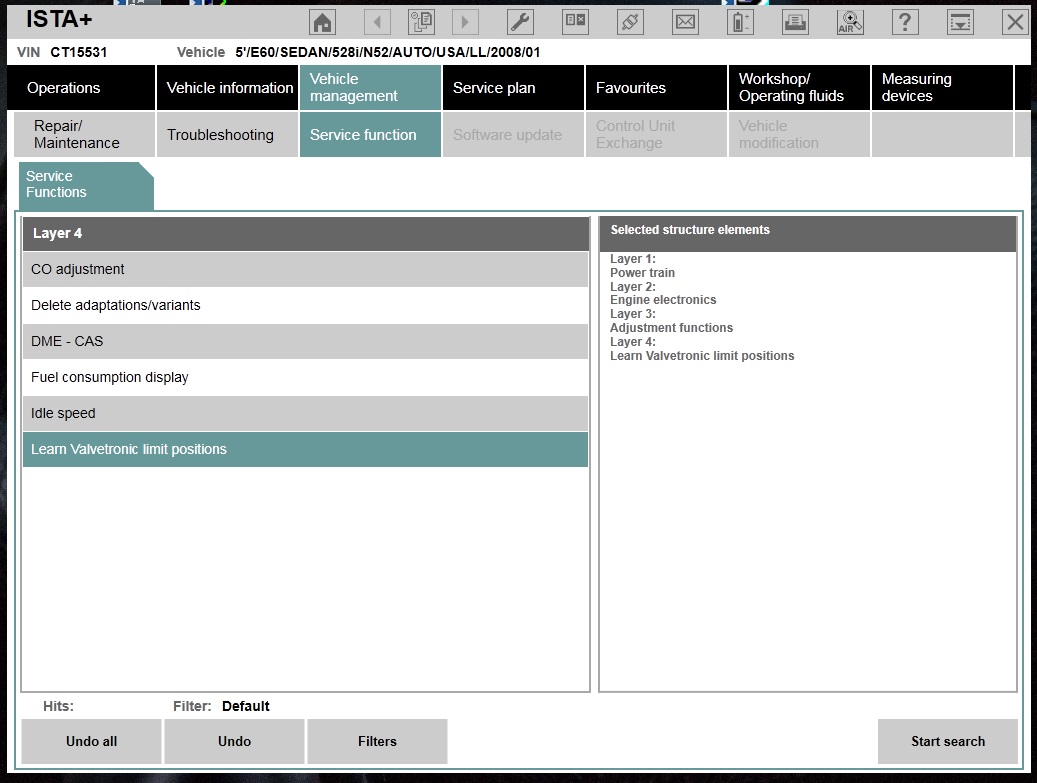Open the control unit tree comparison icon
This screenshot has height=783, width=1037.
(575, 22)
